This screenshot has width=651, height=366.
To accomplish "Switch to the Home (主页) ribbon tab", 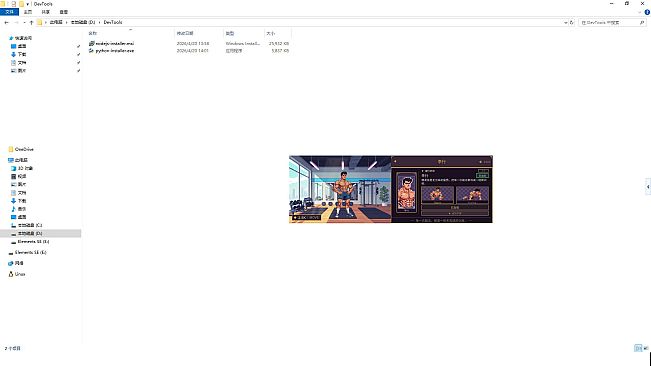I will click(x=28, y=12).
